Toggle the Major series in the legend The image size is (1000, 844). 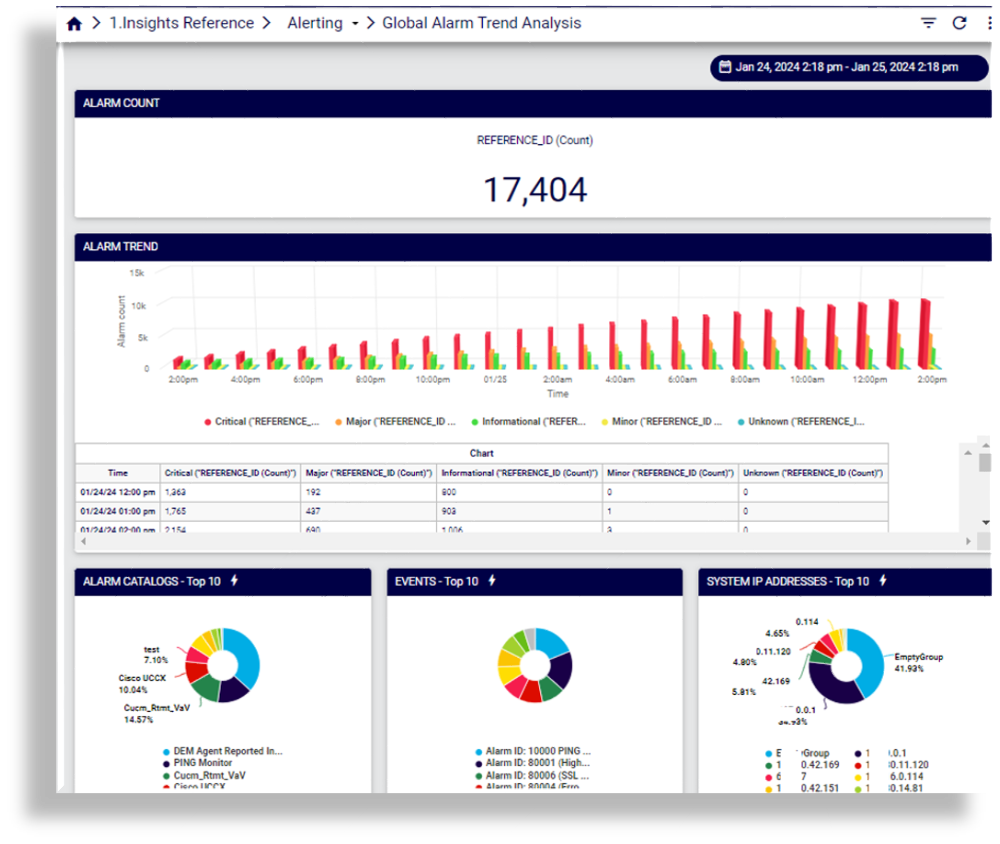[x=398, y=422]
